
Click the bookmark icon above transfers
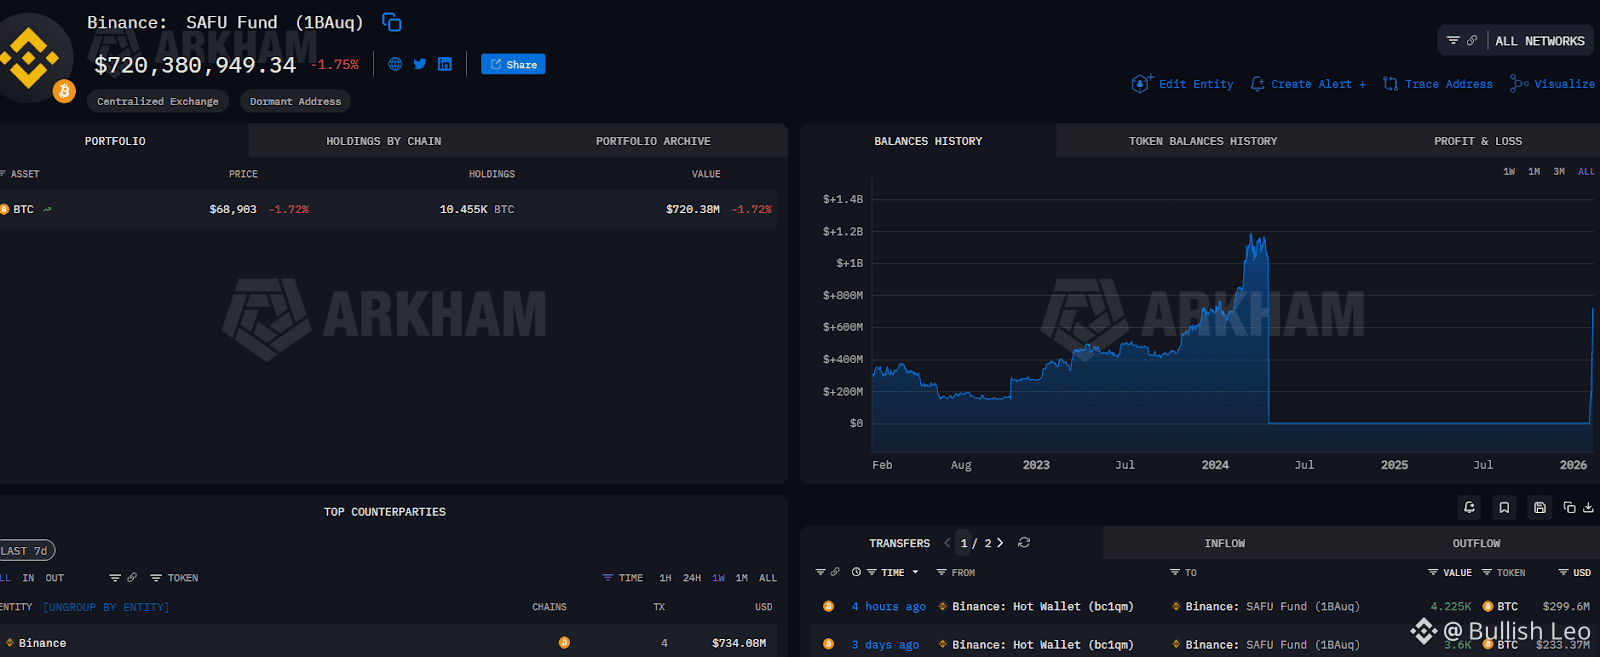click(x=1504, y=508)
